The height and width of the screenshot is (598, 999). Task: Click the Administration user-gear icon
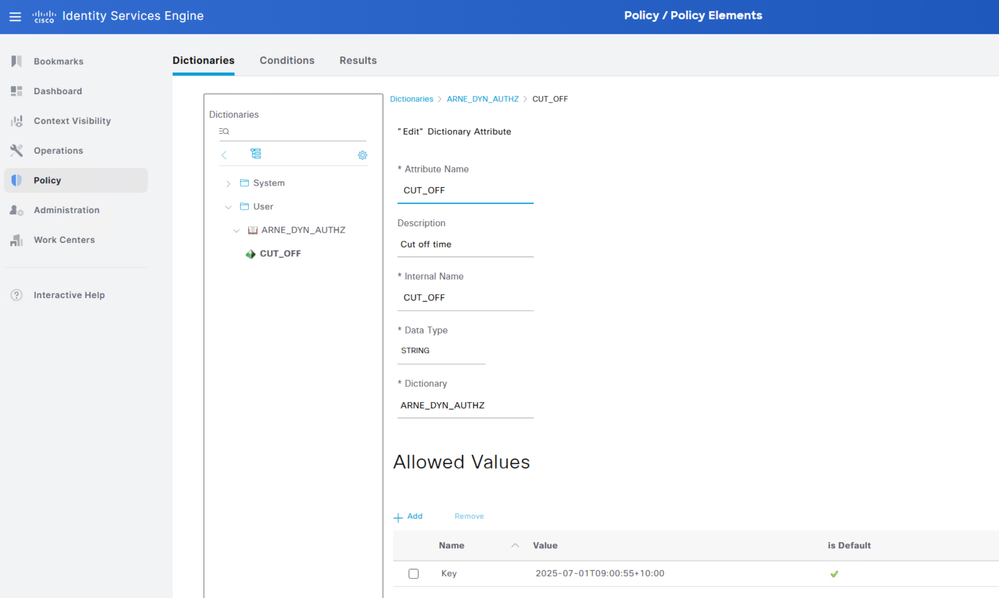click(x=17, y=210)
